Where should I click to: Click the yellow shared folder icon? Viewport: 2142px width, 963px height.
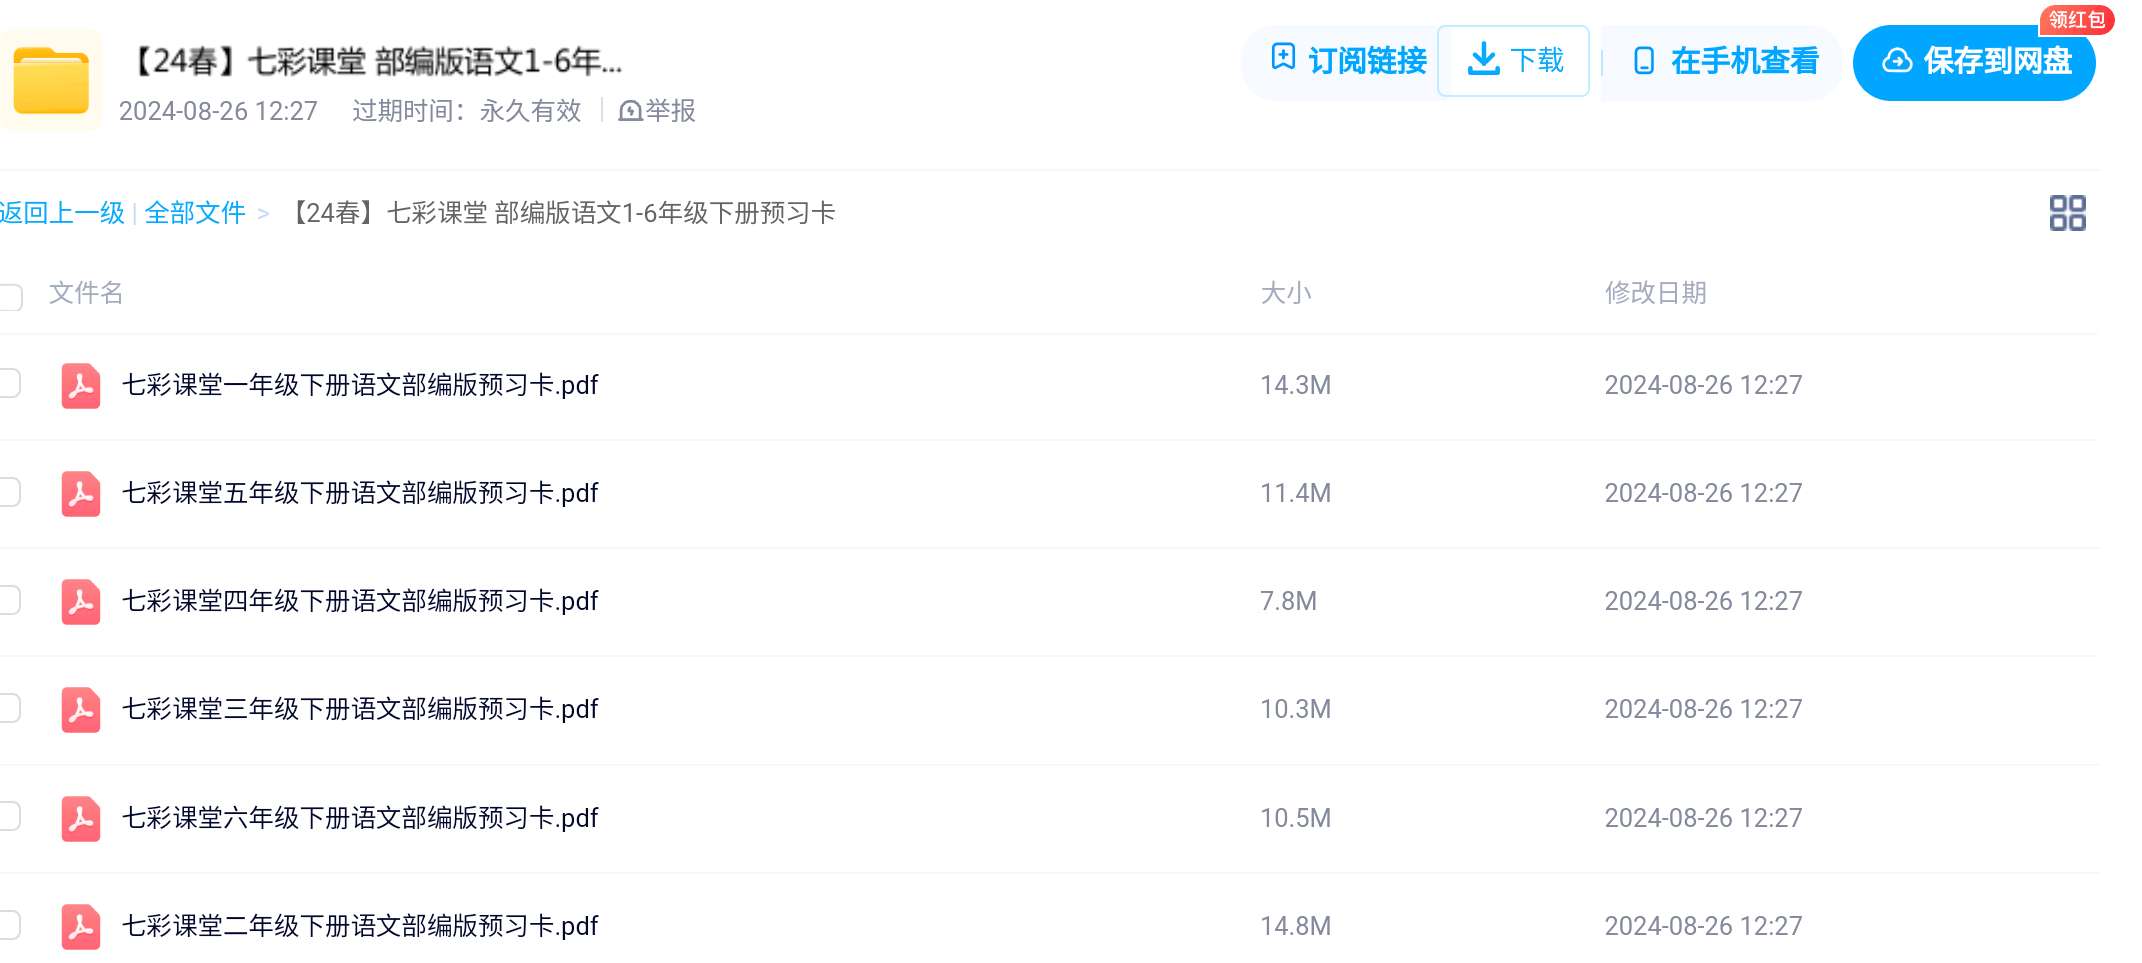click(50, 81)
